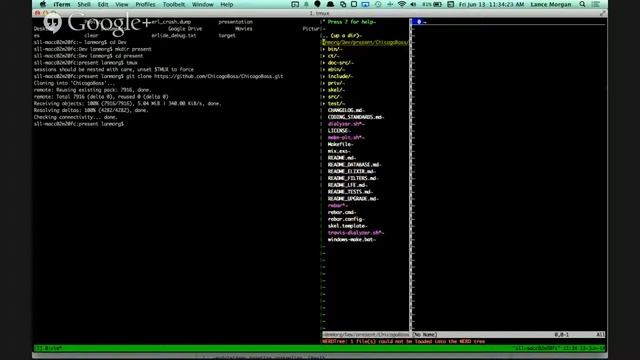Expand the doc-src/ directory arrow
Image resolution: width=640 pixels, height=360 pixels.
(324, 63)
